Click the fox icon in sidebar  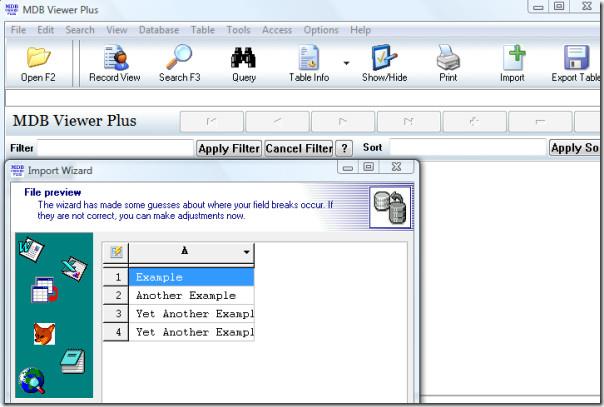(44, 333)
